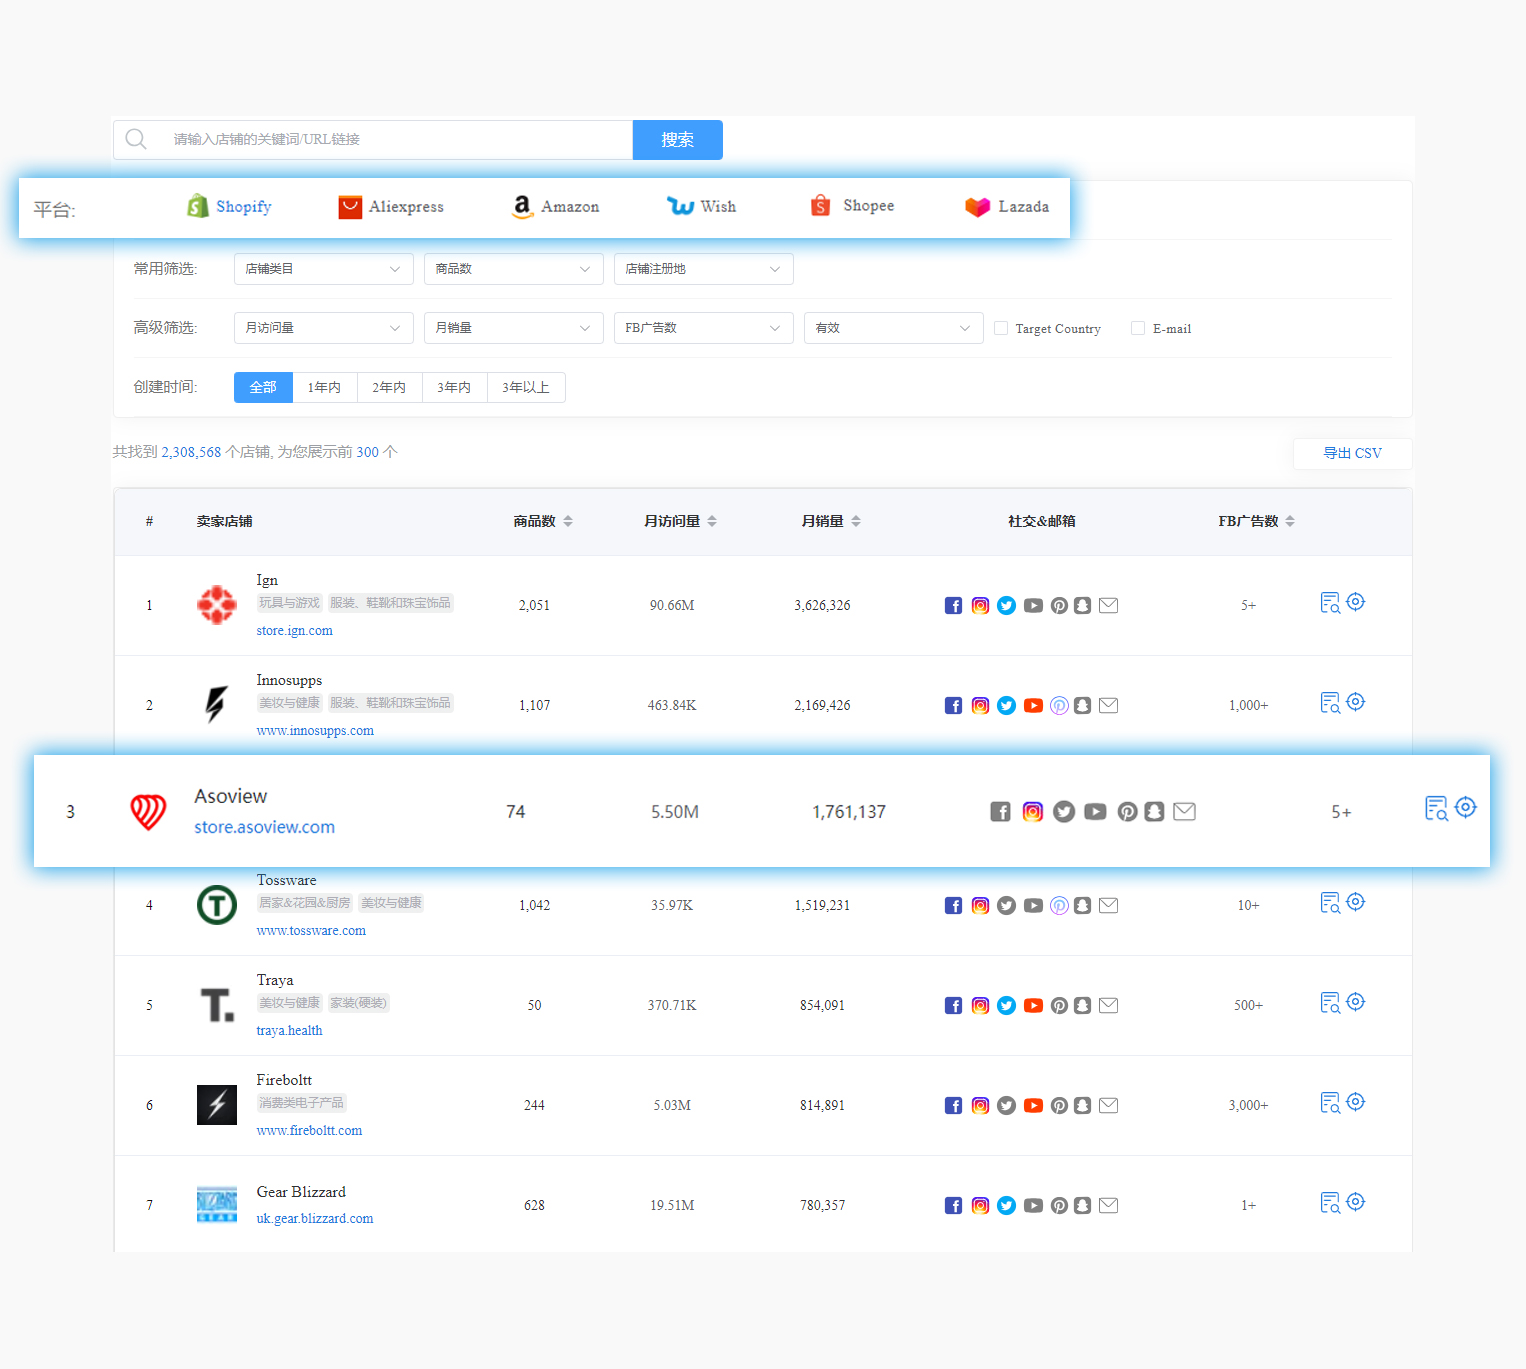Open Tossware's Facebook icon
The height and width of the screenshot is (1369, 1526).
[953, 906]
